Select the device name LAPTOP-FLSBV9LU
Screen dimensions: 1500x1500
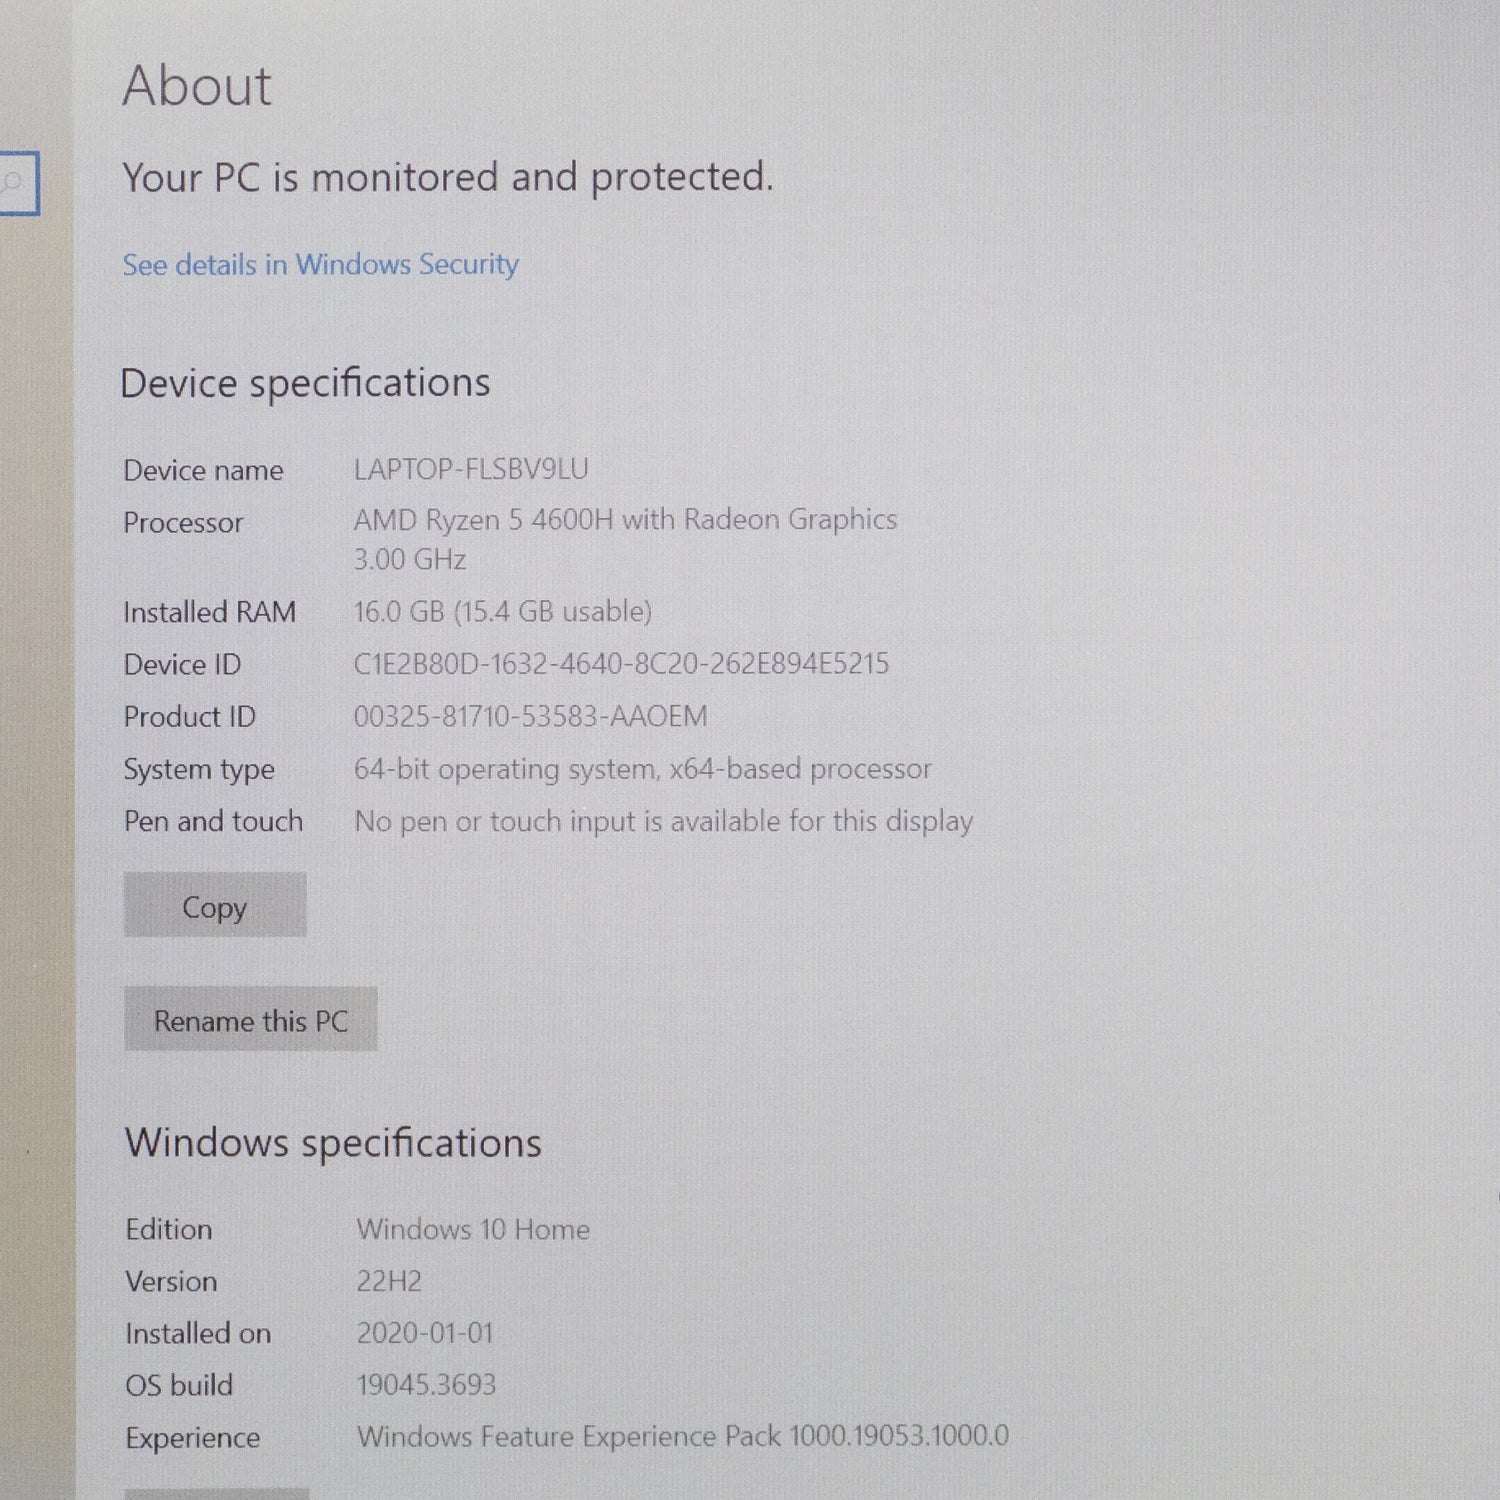point(471,469)
